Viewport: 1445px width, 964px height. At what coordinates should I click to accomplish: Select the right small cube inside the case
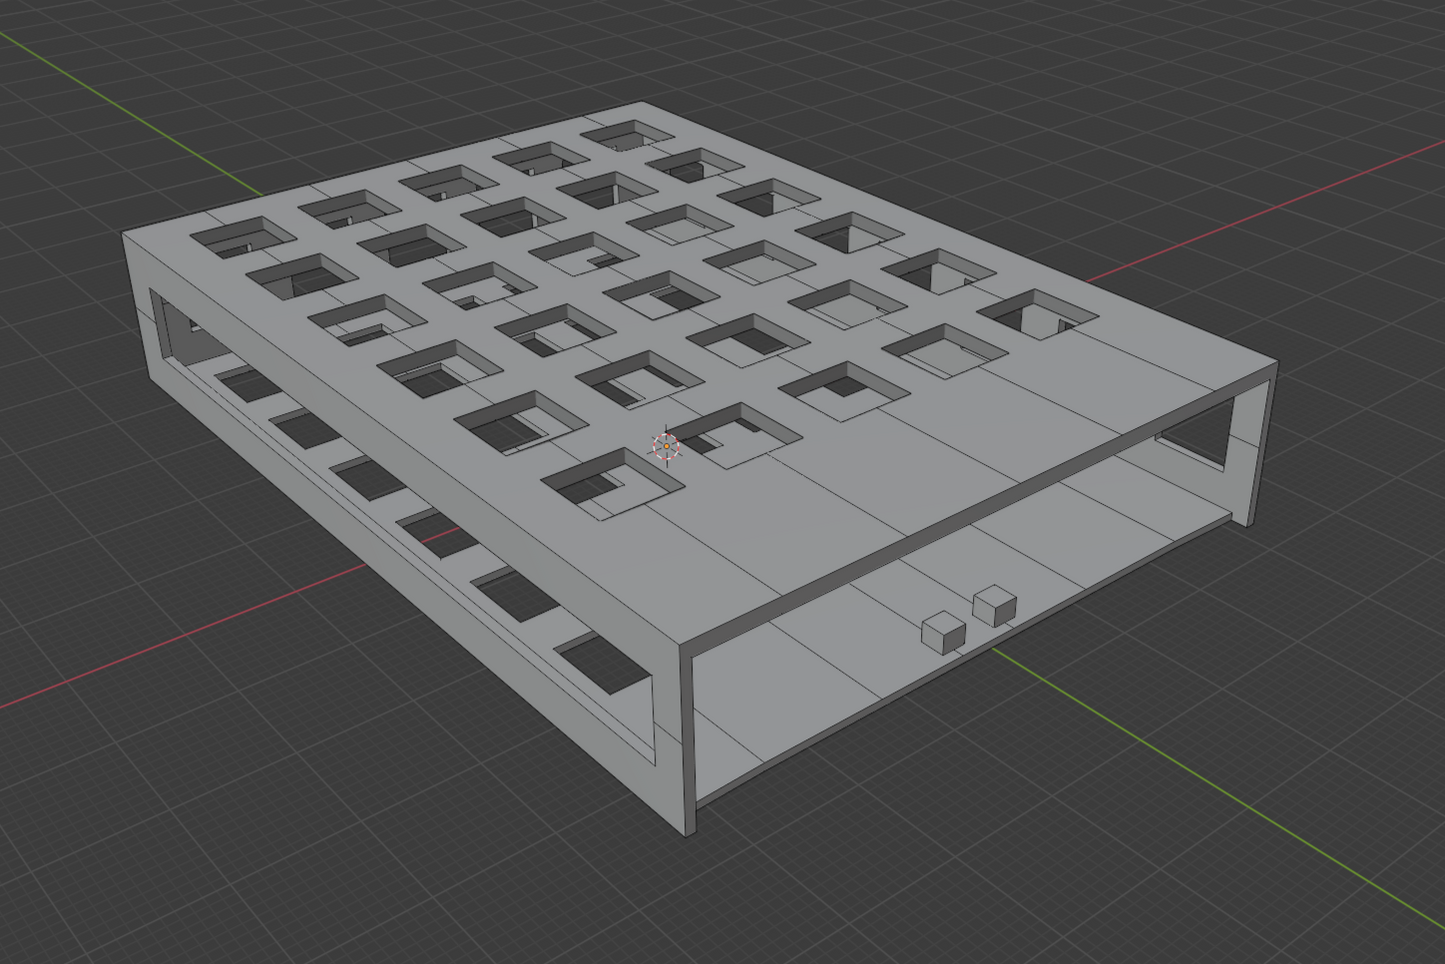995,606
